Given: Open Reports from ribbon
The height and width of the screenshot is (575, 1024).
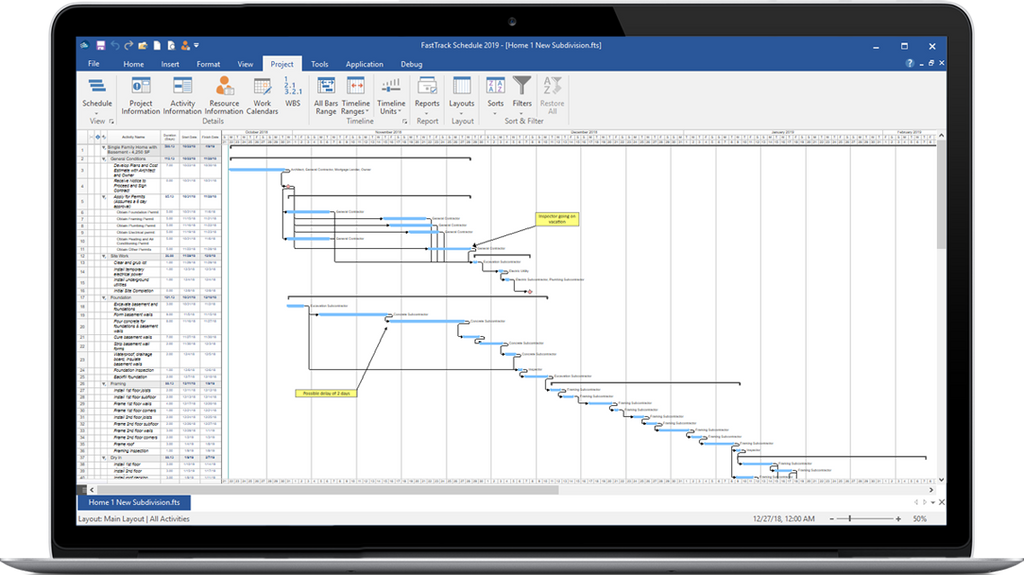Looking at the screenshot, I should pyautogui.click(x=427, y=95).
